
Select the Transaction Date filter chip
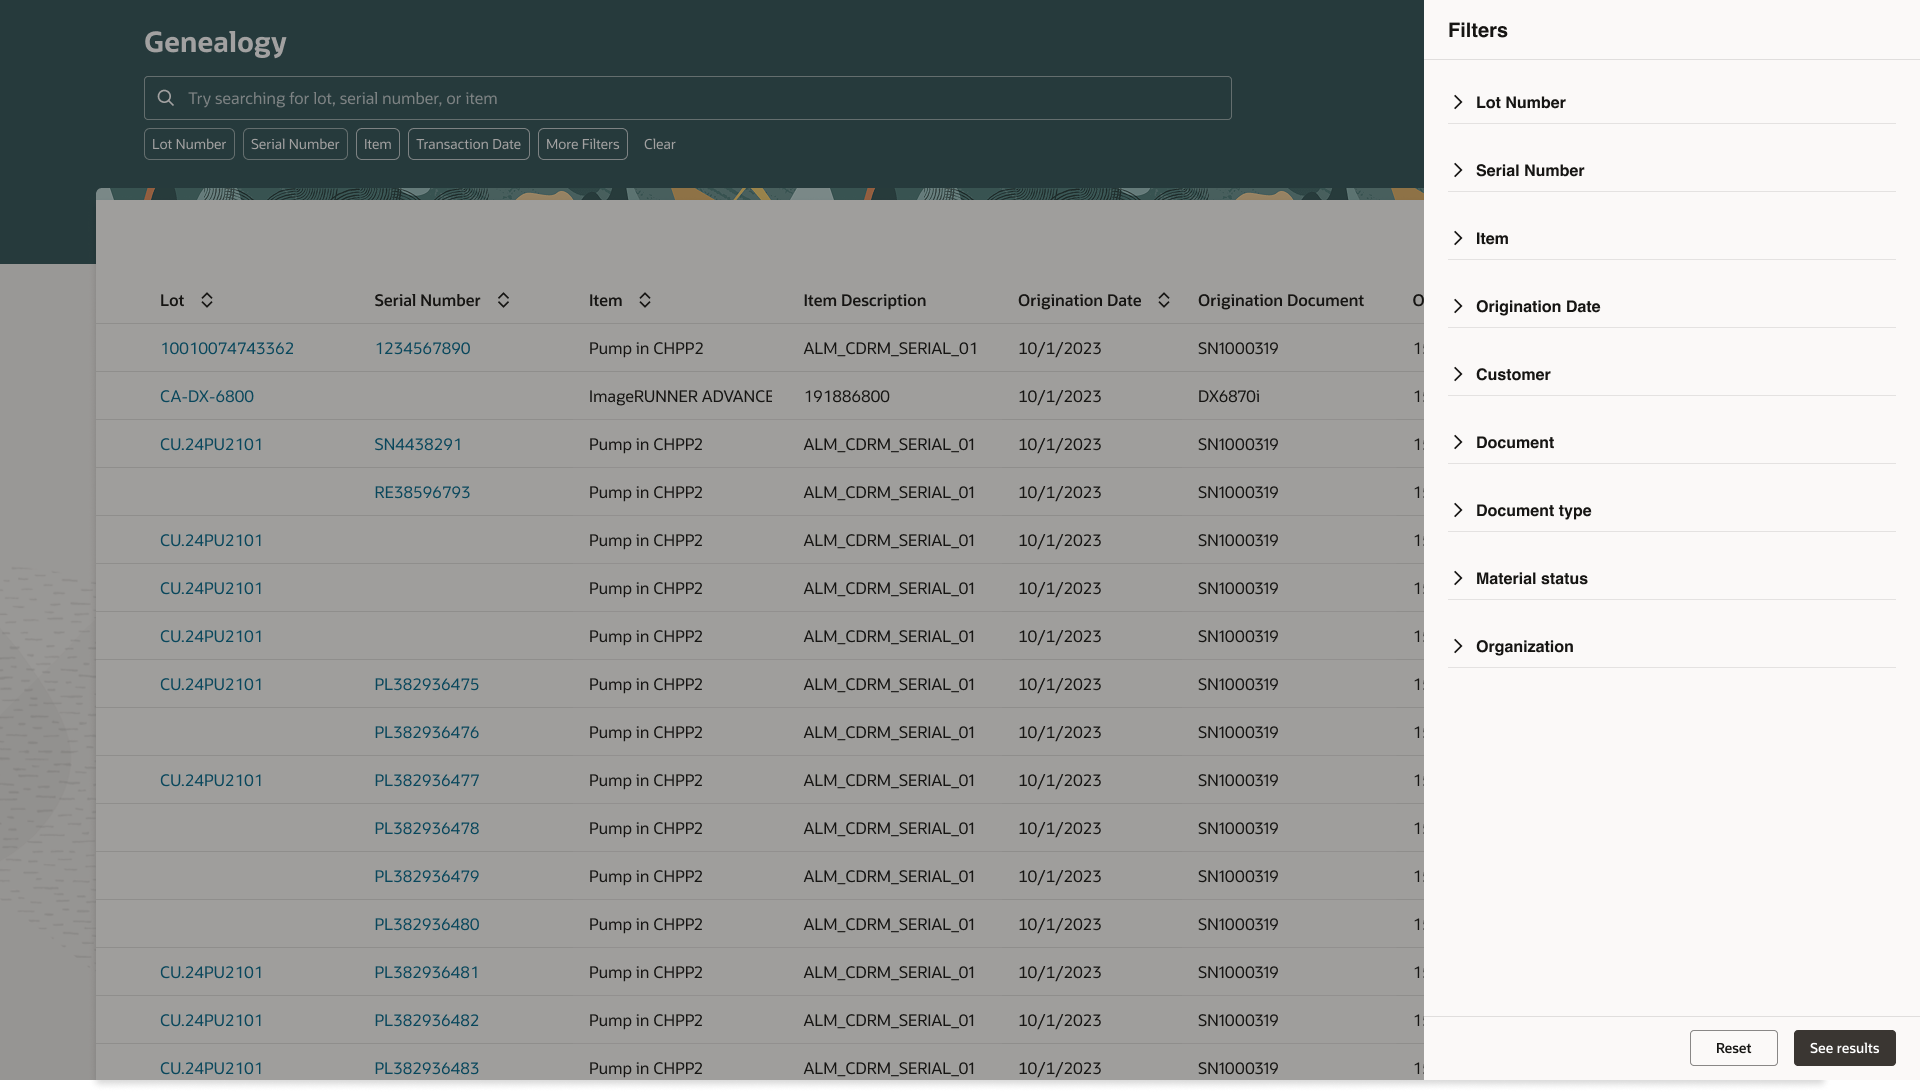[468, 144]
